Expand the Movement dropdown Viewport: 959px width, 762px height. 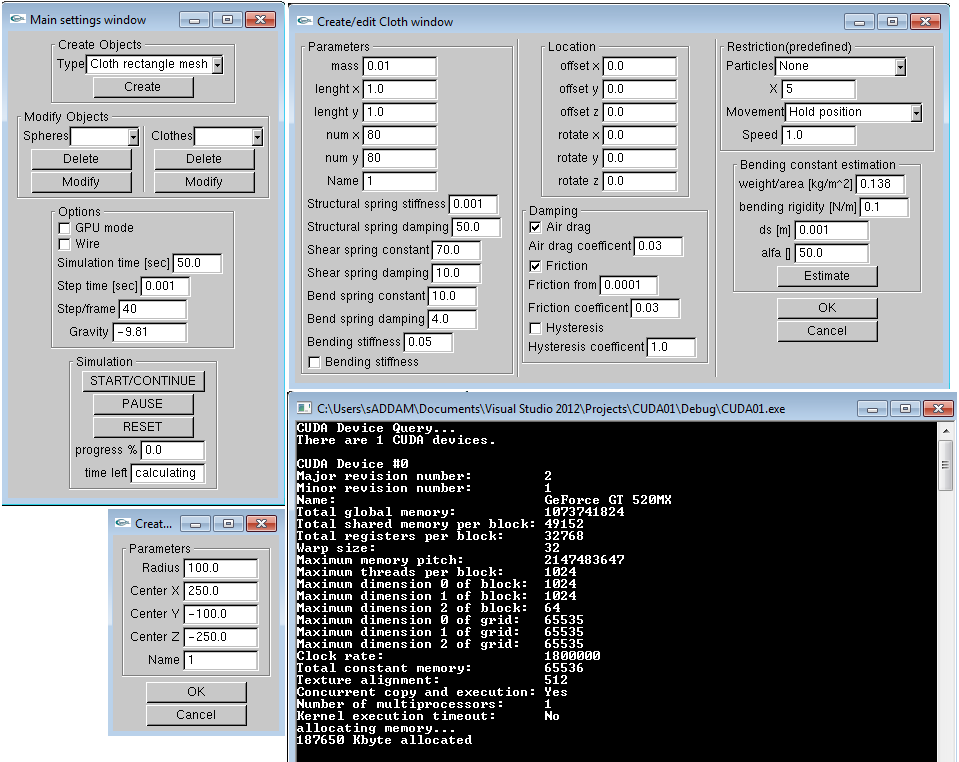click(x=916, y=113)
